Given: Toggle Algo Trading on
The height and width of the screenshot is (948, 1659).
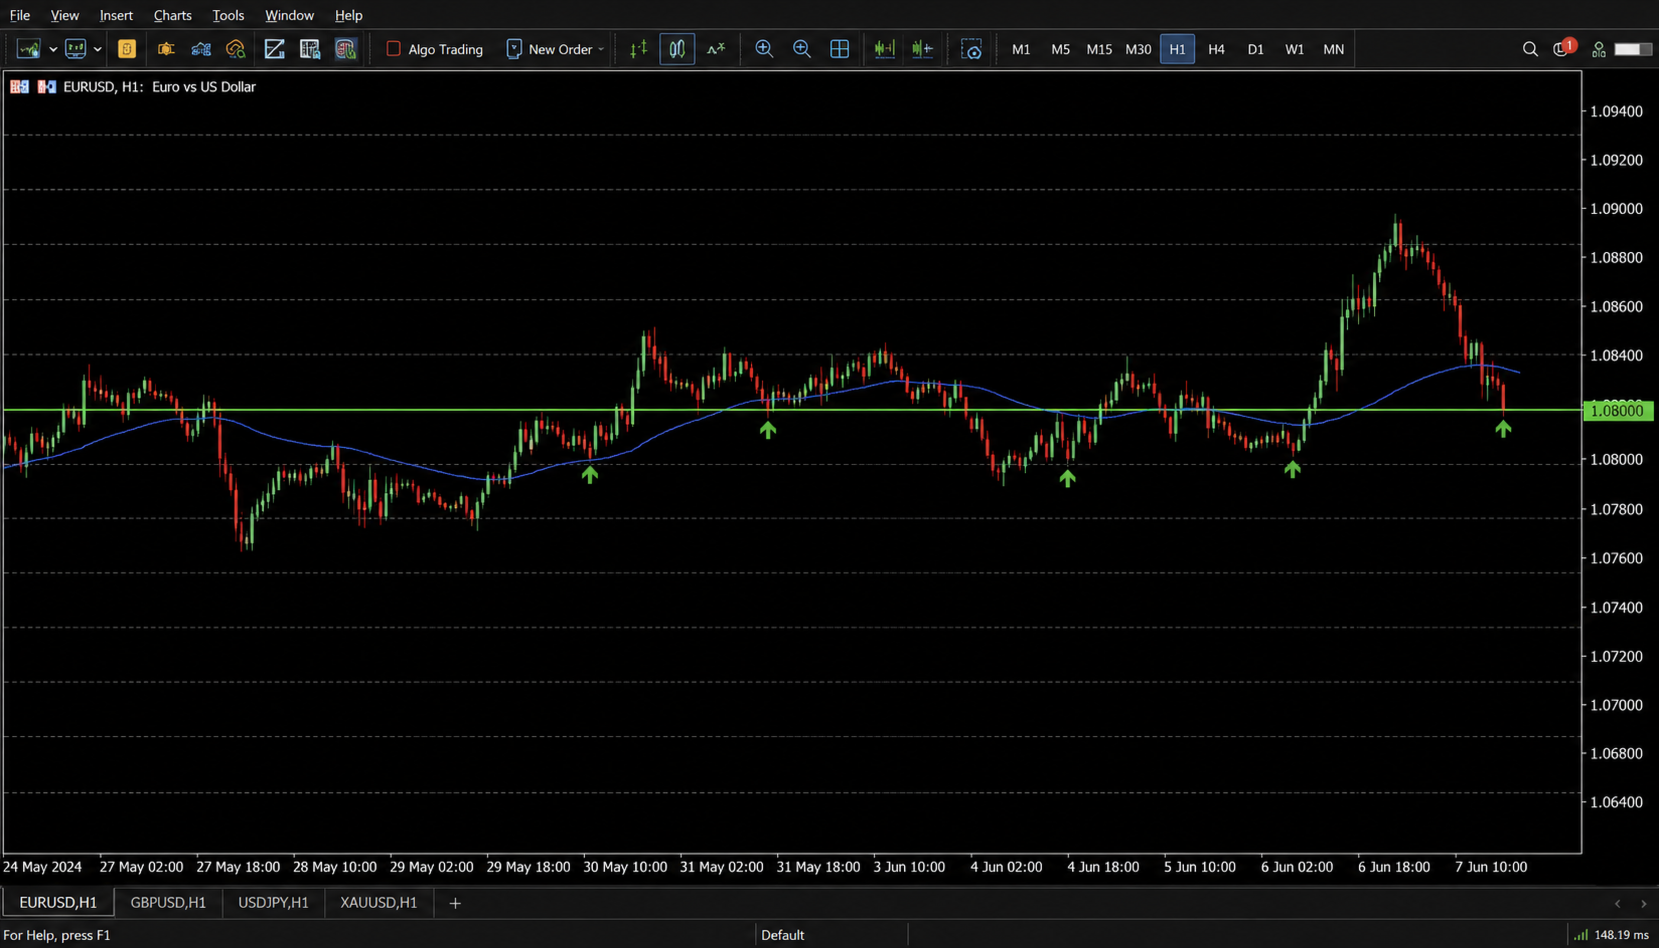Looking at the screenshot, I should [434, 49].
